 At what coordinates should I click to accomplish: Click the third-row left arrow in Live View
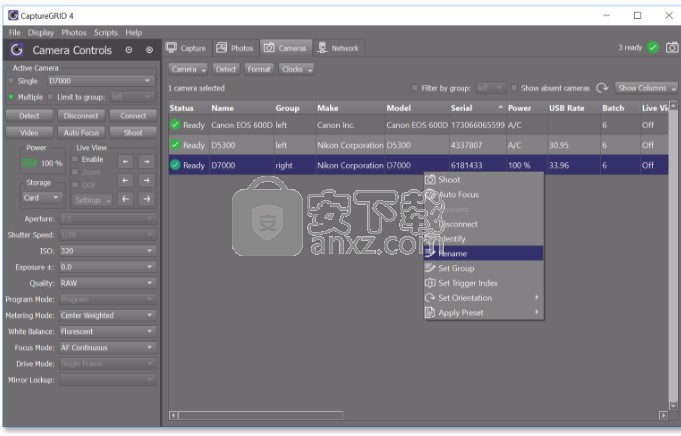click(x=126, y=199)
